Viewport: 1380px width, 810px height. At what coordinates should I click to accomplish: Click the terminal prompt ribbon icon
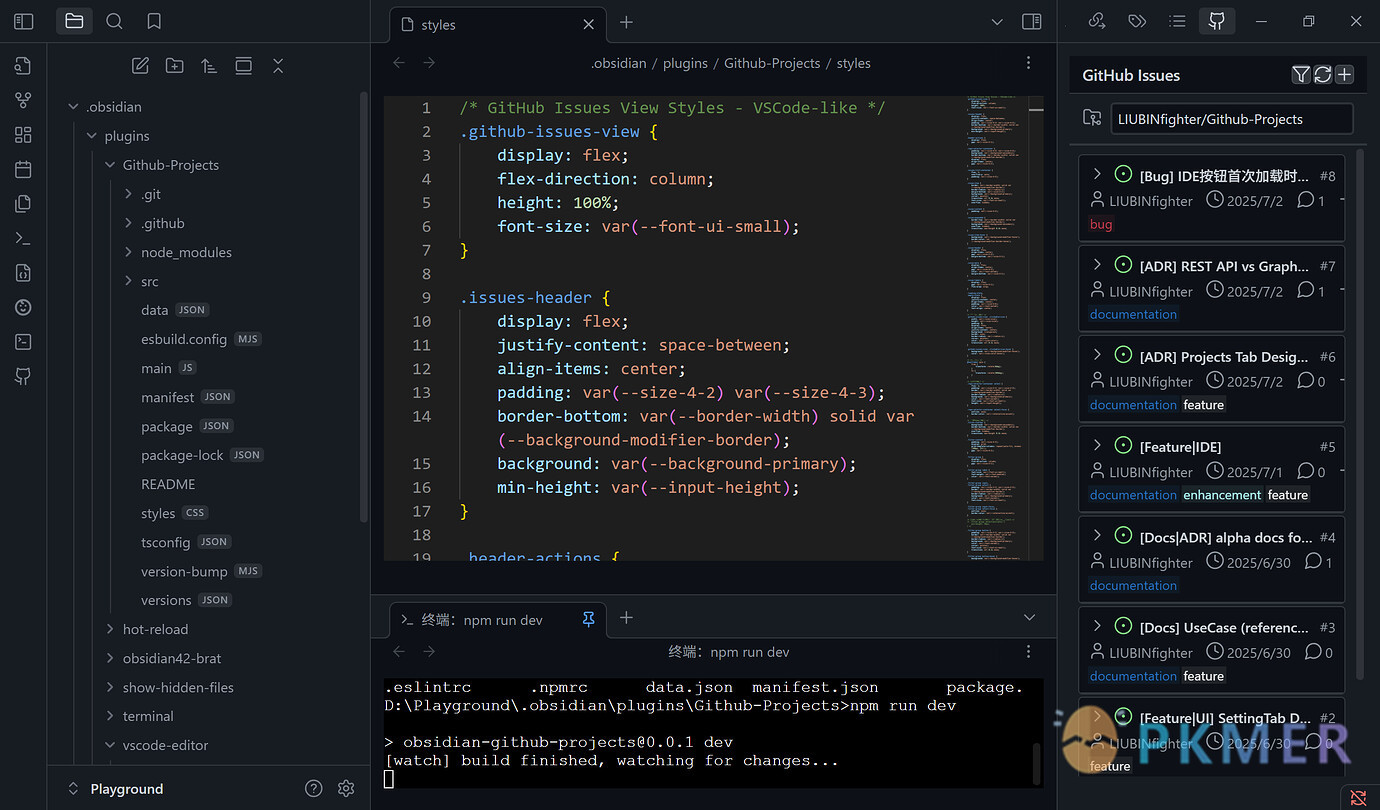click(x=23, y=238)
